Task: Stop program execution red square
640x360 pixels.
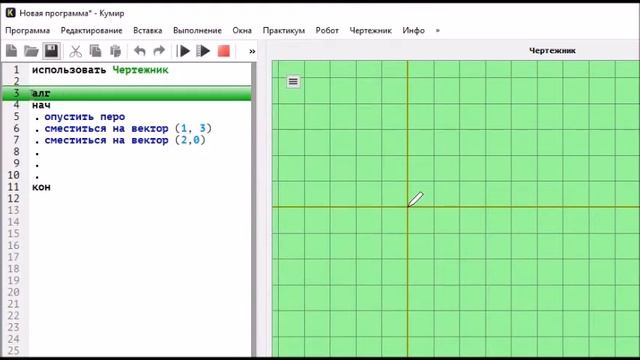Action: click(224, 51)
